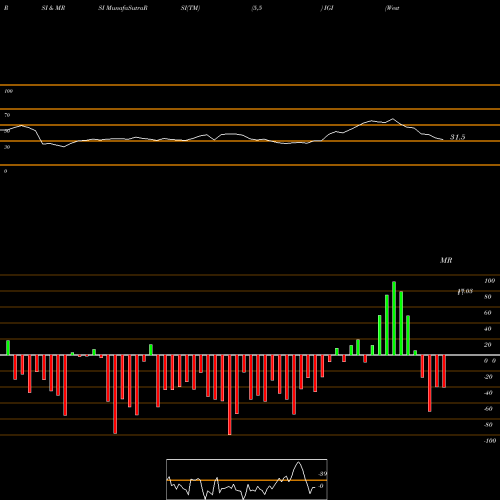This screenshot has width=500, height=500.
Task: Click the 'SI MunafaSutraR' header text
Action: (123, 8)
